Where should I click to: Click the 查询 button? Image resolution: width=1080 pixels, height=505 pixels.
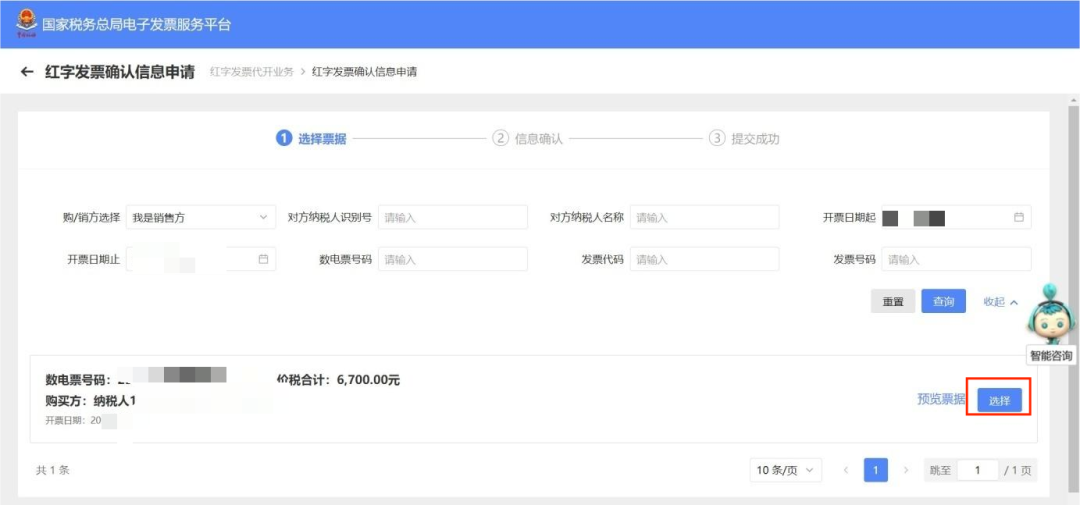click(x=944, y=302)
